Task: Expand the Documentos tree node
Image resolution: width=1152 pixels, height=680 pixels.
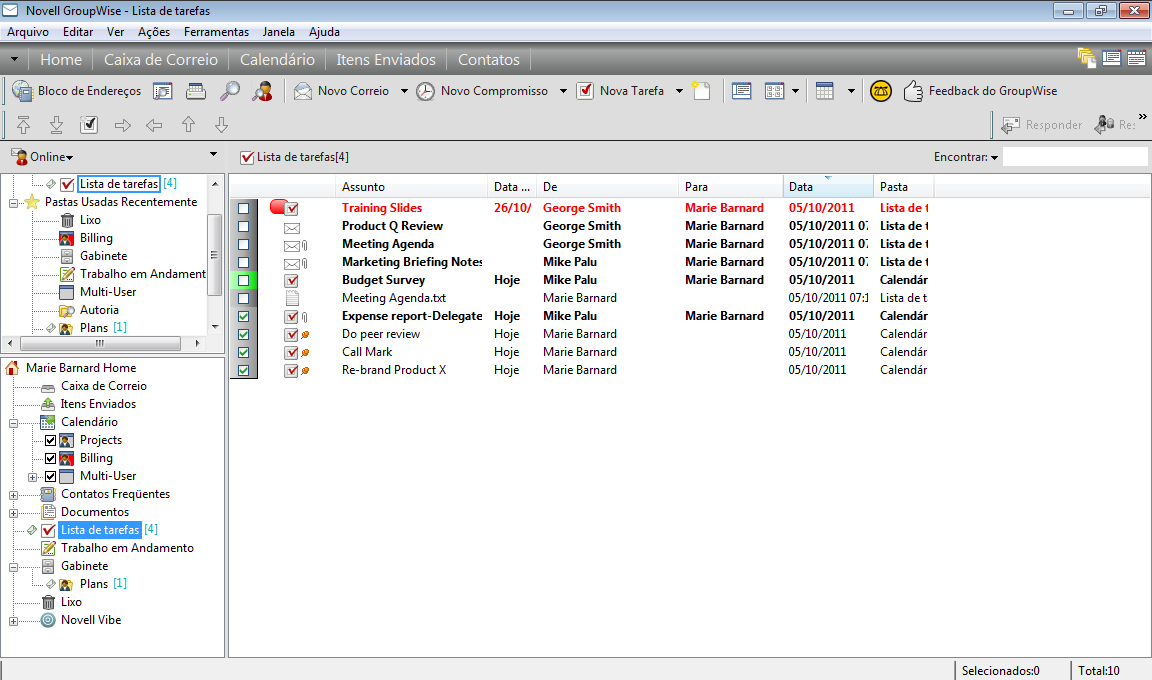Action: click(13, 513)
